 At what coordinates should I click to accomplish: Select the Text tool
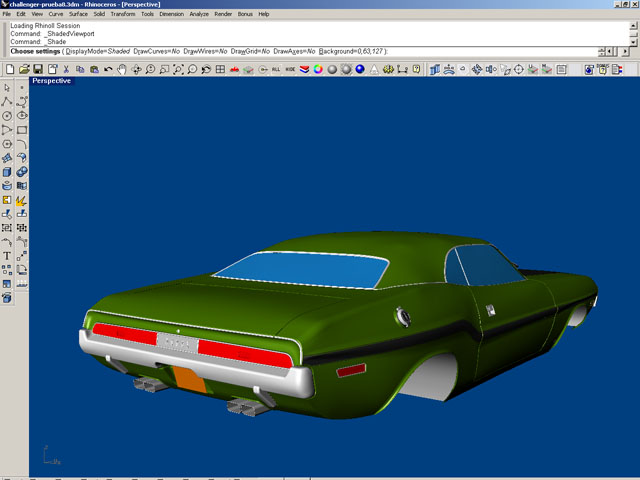(7, 256)
